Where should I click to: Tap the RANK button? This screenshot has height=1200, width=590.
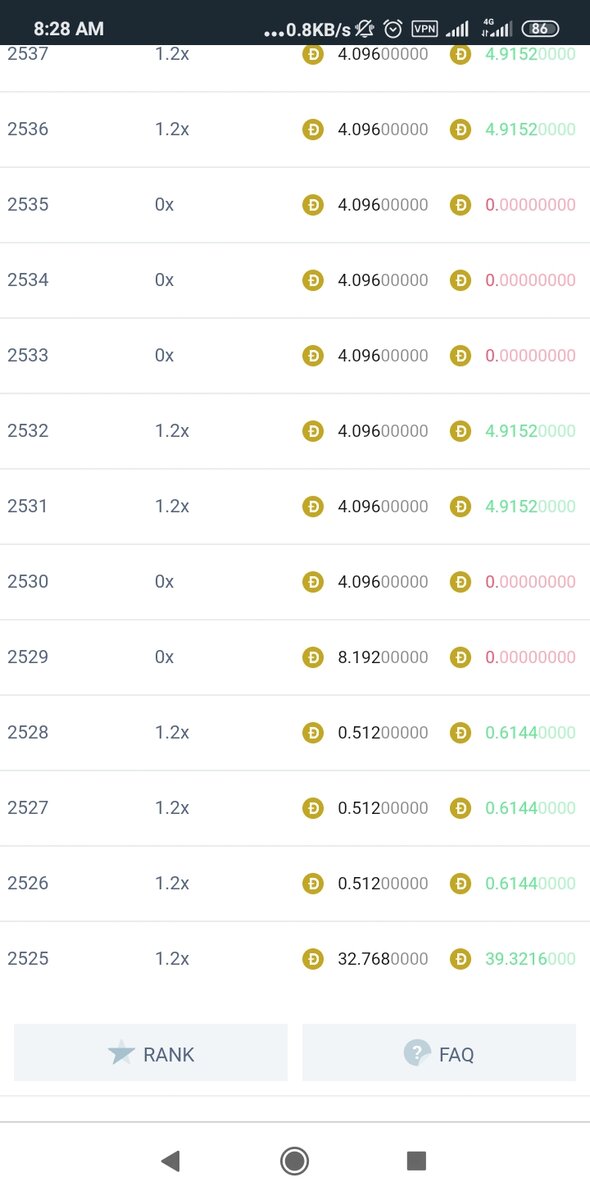point(150,1052)
